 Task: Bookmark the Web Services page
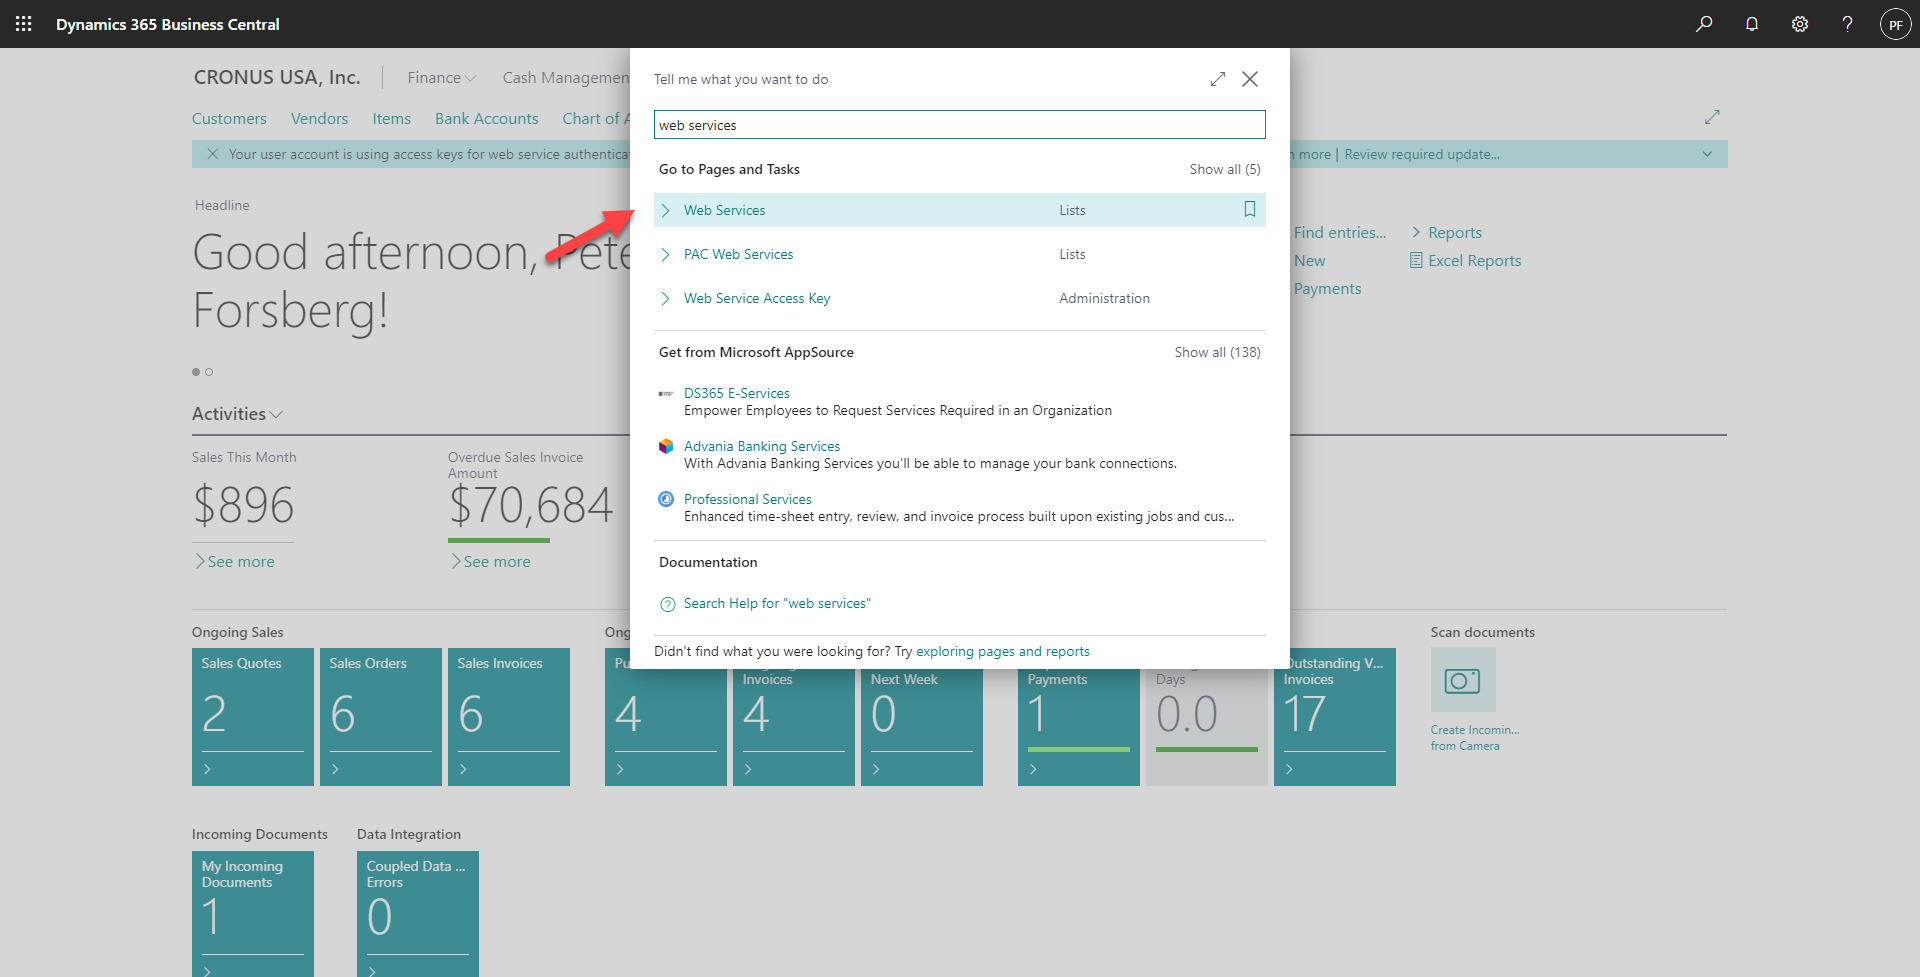click(1249, 209)
